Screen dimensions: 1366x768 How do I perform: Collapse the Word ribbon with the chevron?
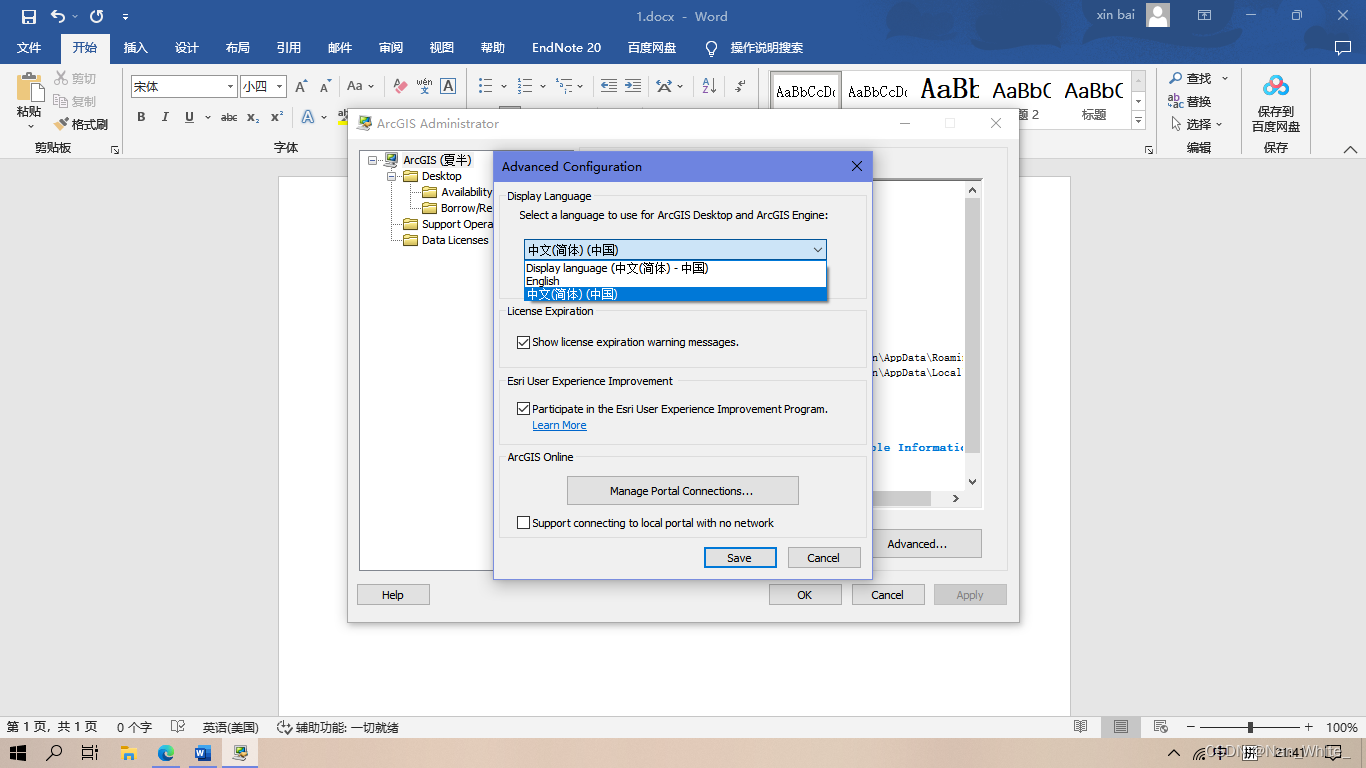1350,149
